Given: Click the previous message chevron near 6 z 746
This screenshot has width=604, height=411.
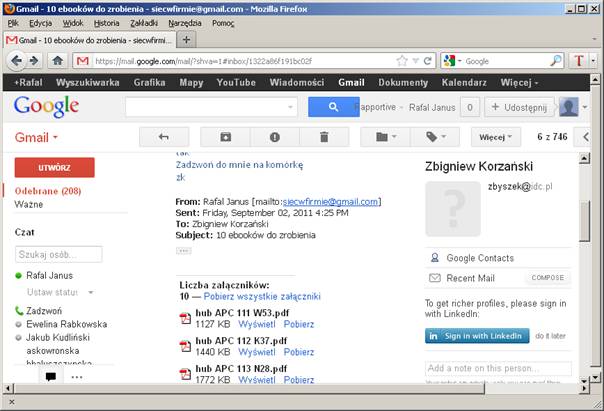Looking at the screenshot, I should pos(586,137).
